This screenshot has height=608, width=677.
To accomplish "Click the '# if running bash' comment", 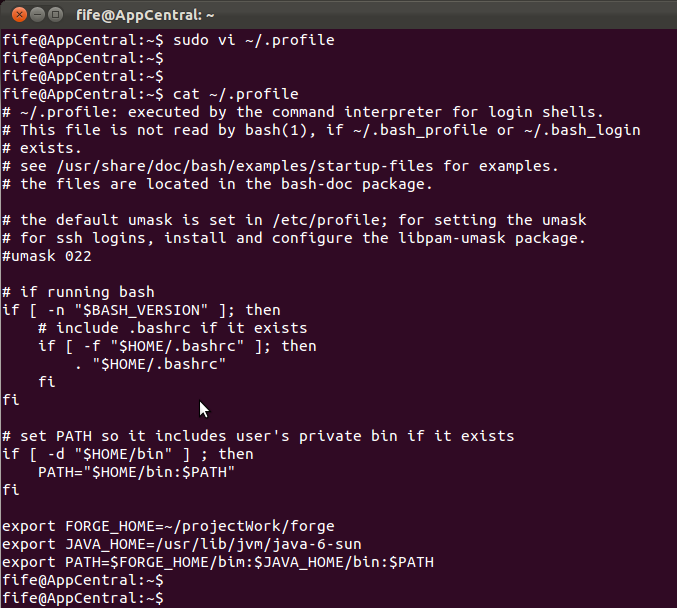I will tap(78, 292).
